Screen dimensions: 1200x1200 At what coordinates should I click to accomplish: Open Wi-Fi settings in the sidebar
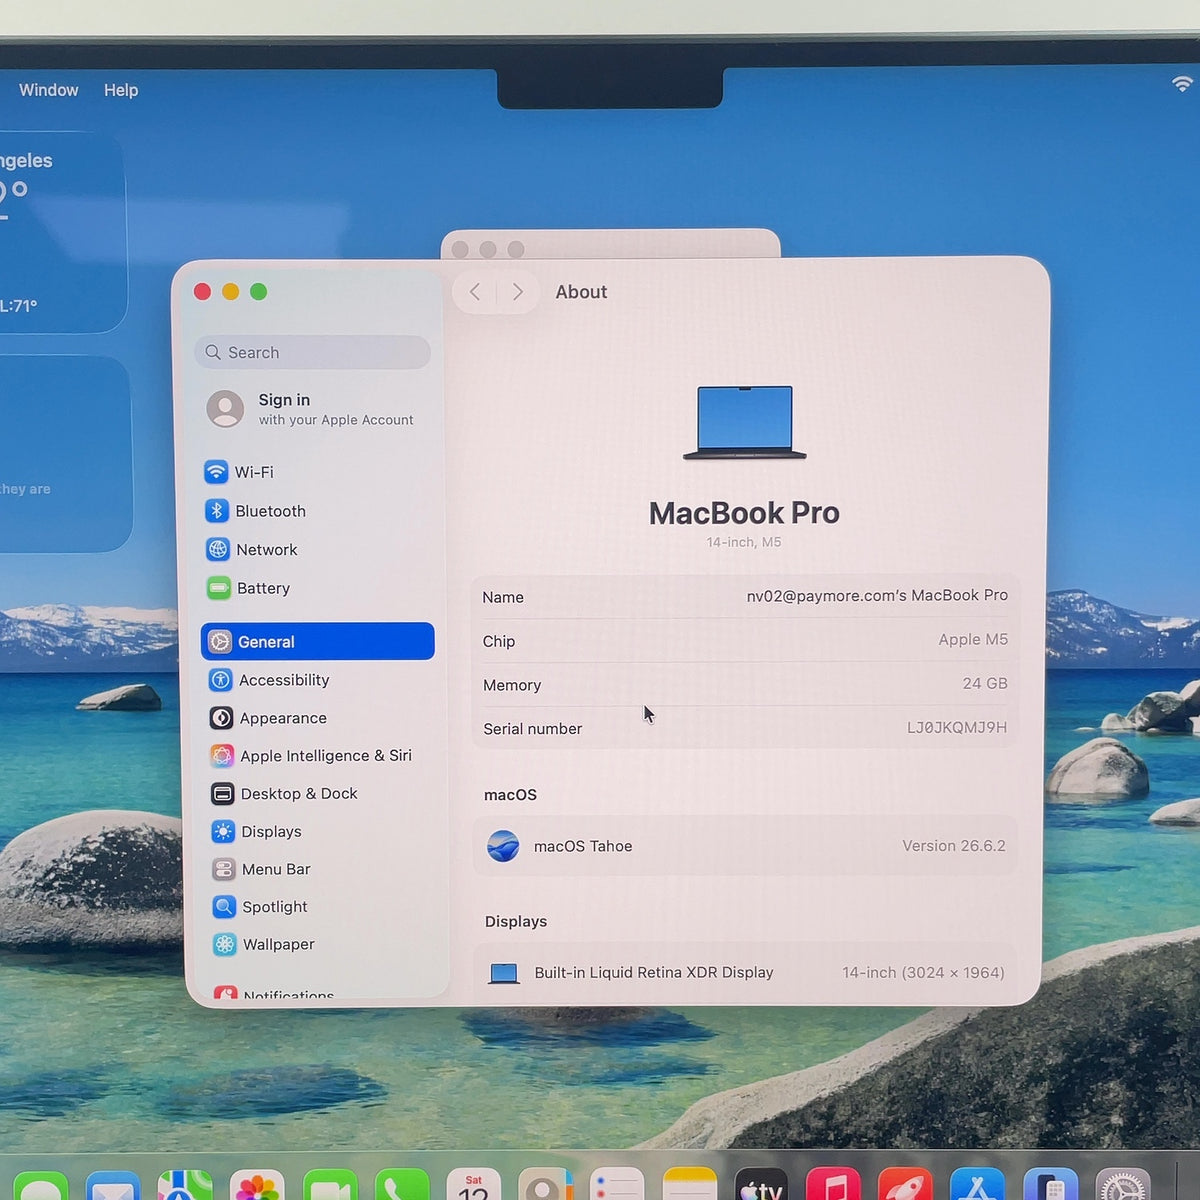tap(318, 472)
